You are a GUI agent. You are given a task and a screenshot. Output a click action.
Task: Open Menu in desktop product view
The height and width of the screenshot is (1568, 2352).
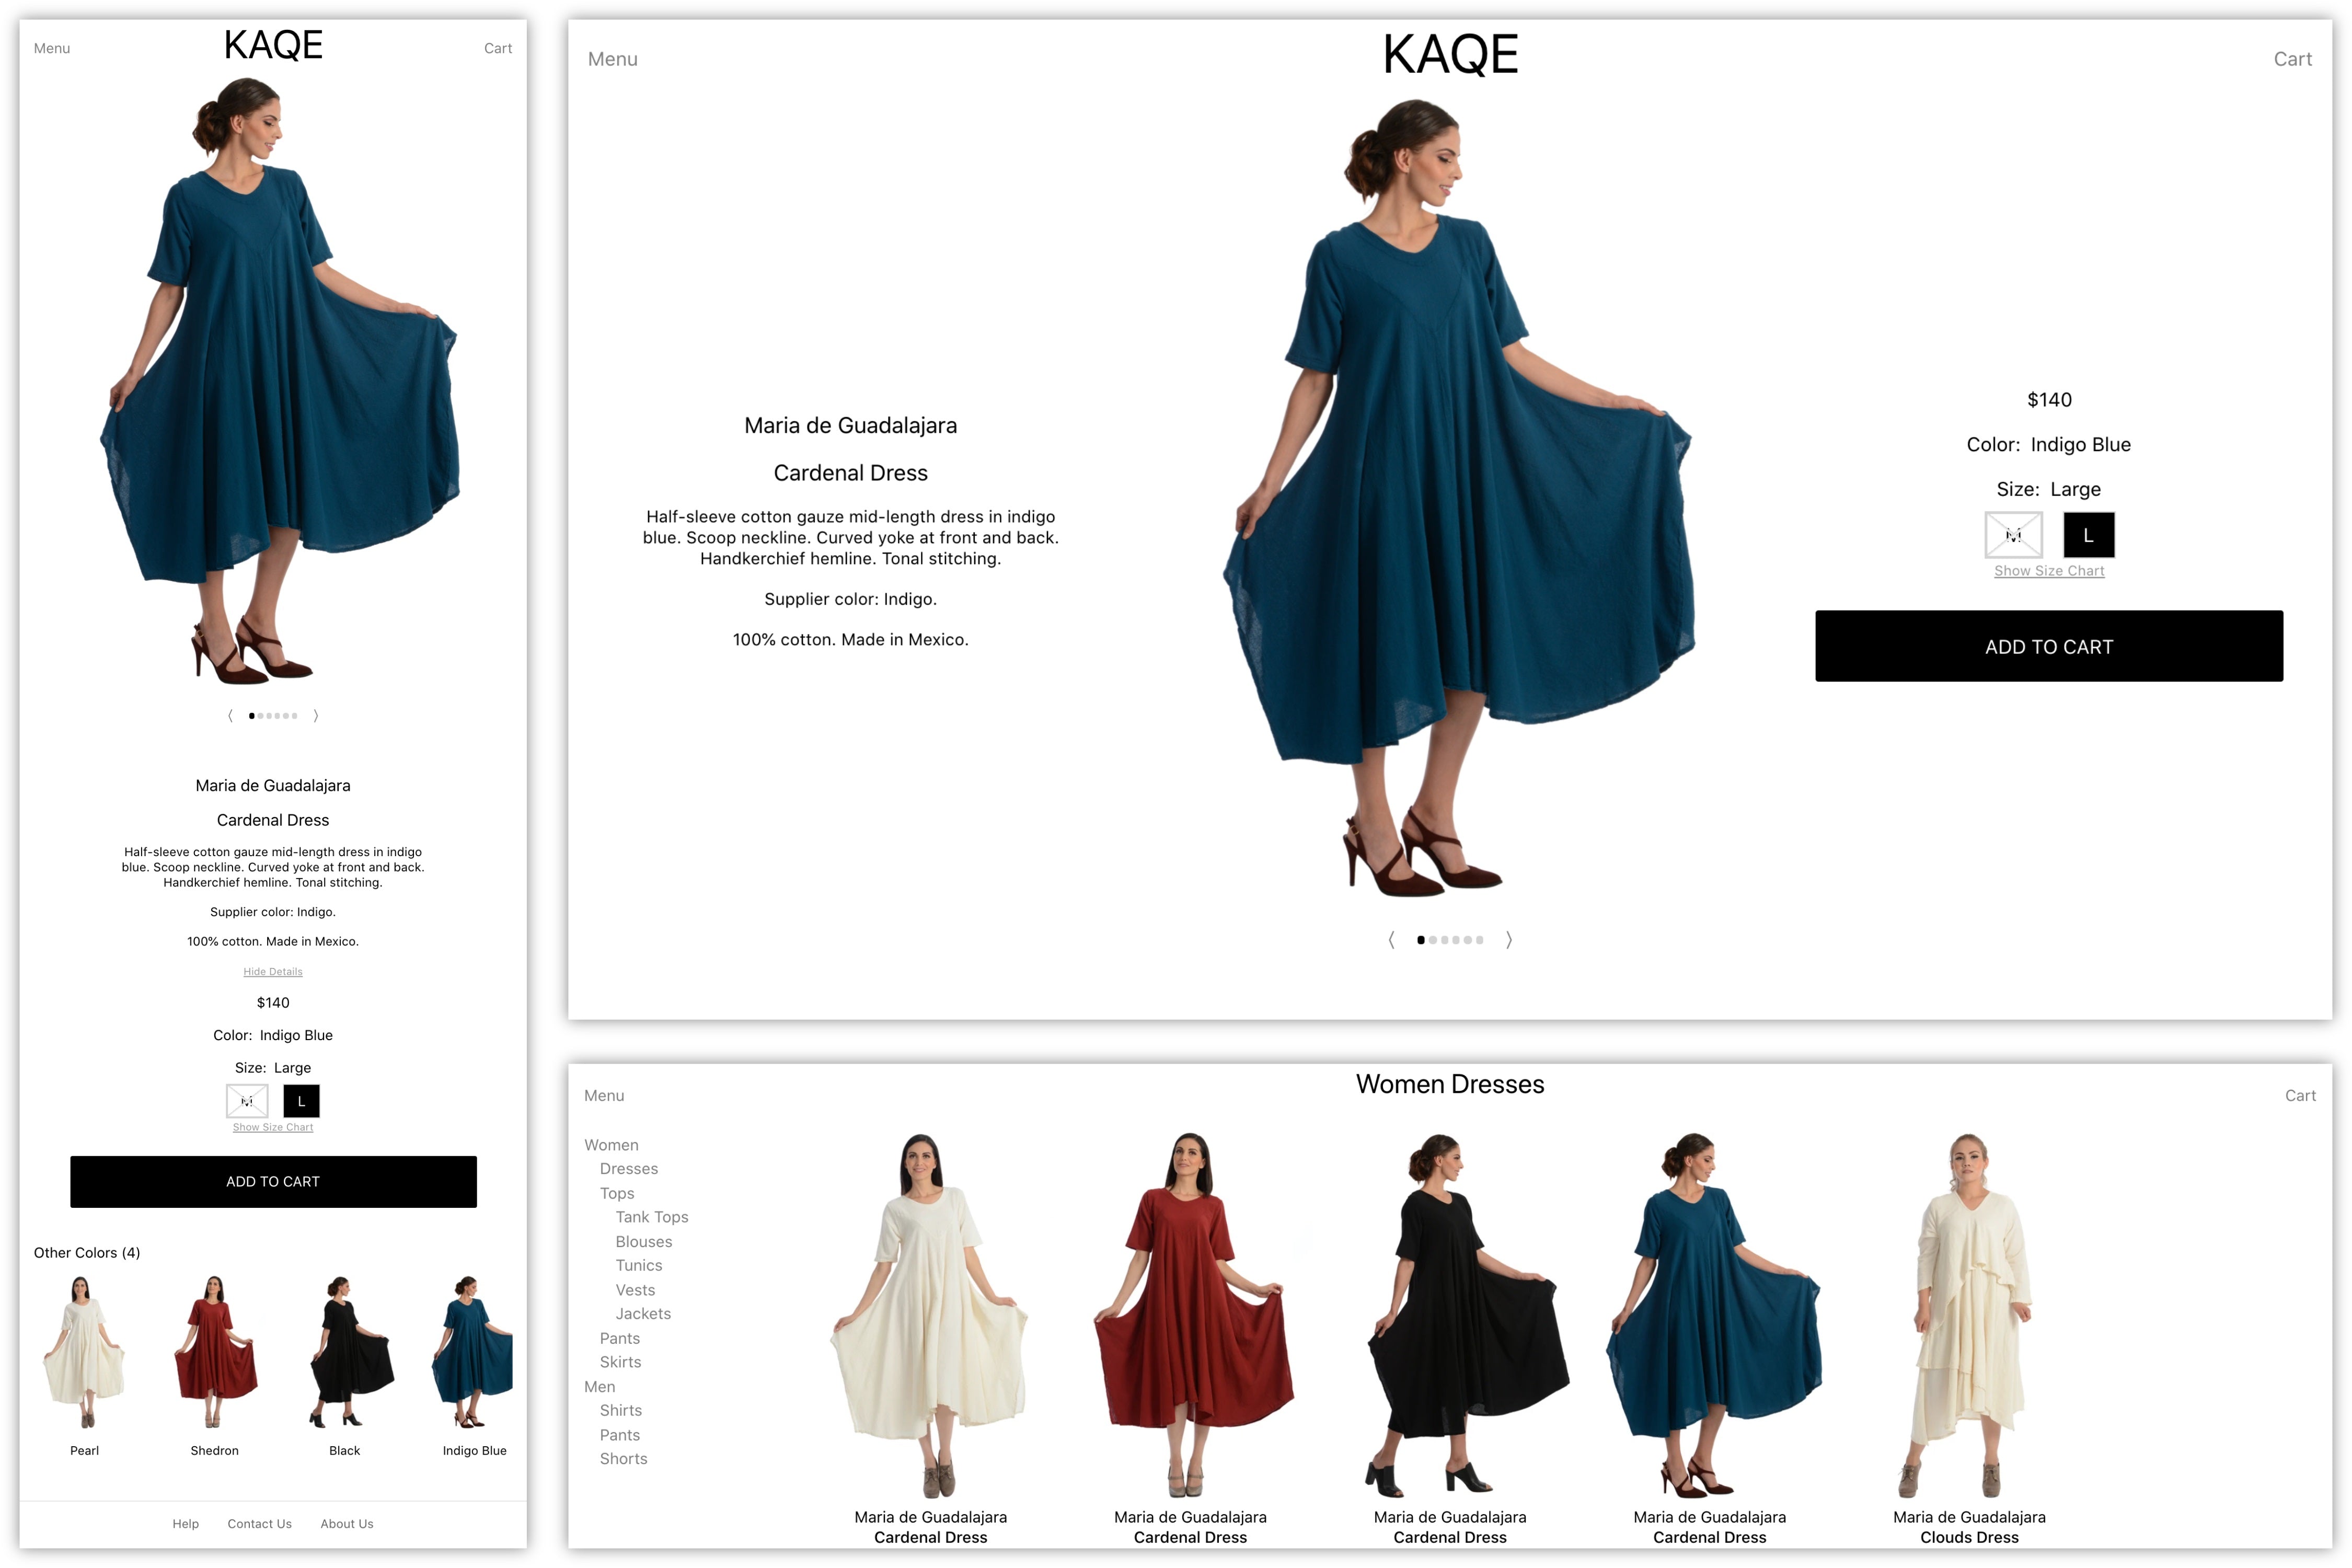coord(613,59)
